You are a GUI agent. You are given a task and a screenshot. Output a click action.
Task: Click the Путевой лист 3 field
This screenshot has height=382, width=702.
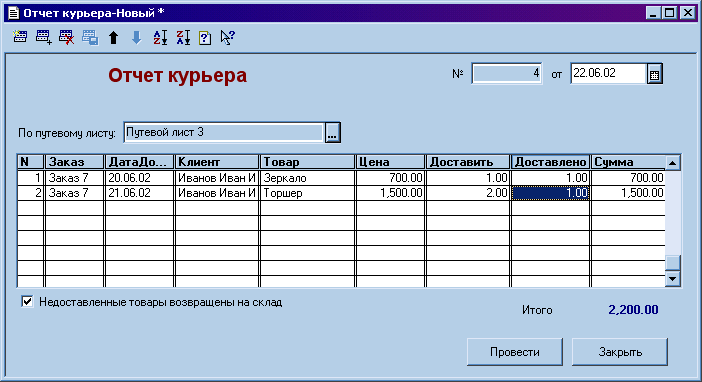[224, 133]
